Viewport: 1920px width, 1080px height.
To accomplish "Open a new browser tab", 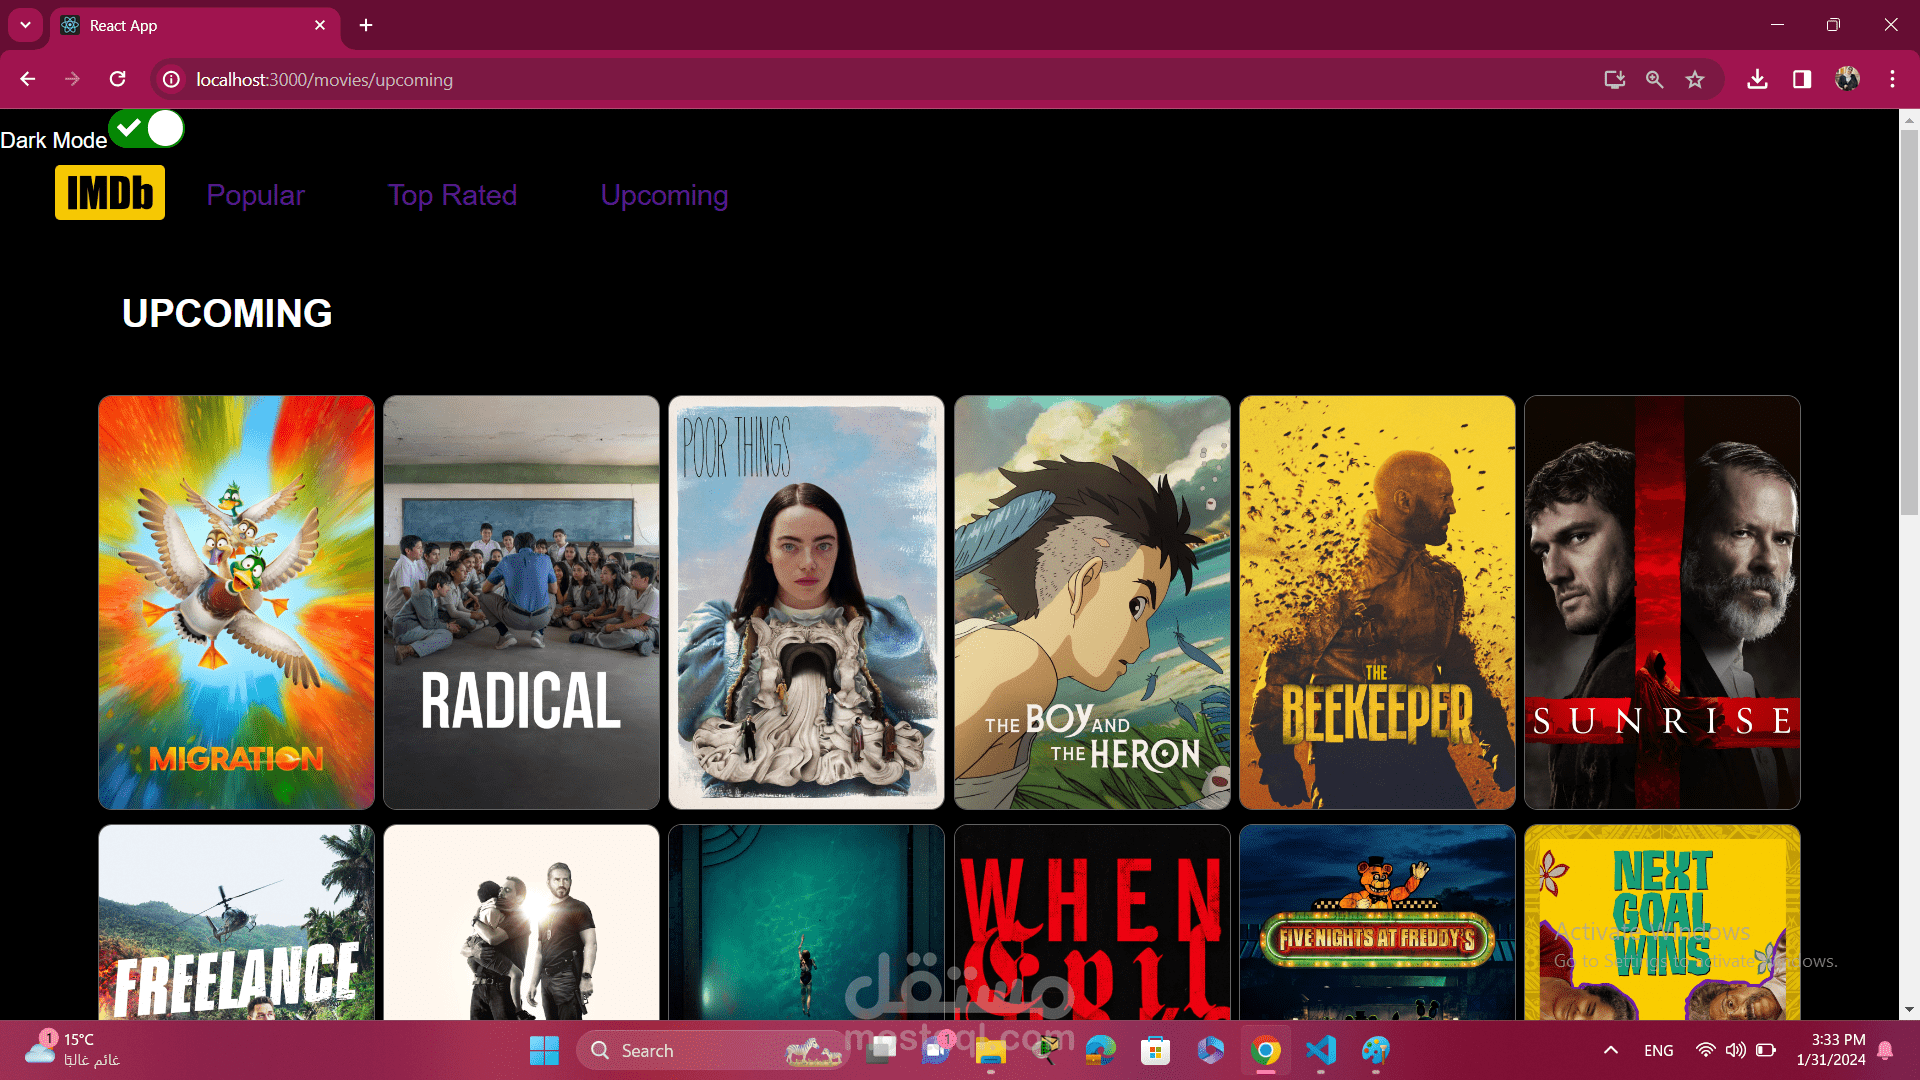I will 366,25.
